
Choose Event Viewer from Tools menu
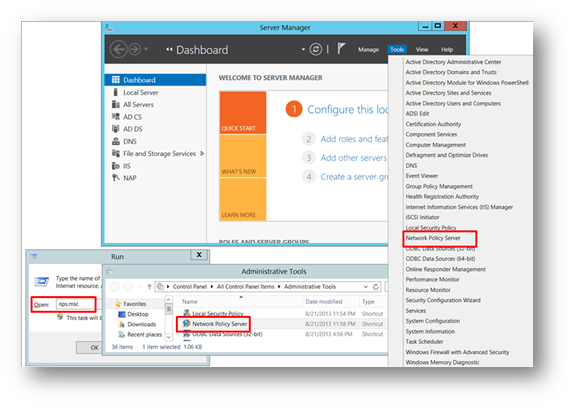[x=422, y=176]
